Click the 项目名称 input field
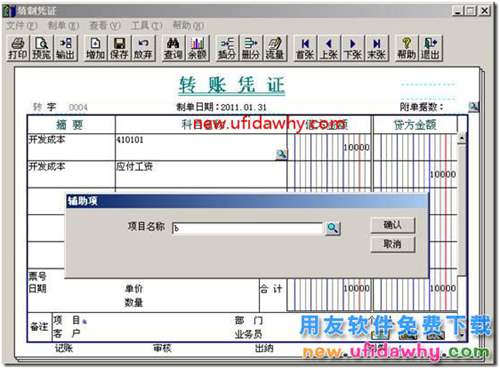 (247, 229)
